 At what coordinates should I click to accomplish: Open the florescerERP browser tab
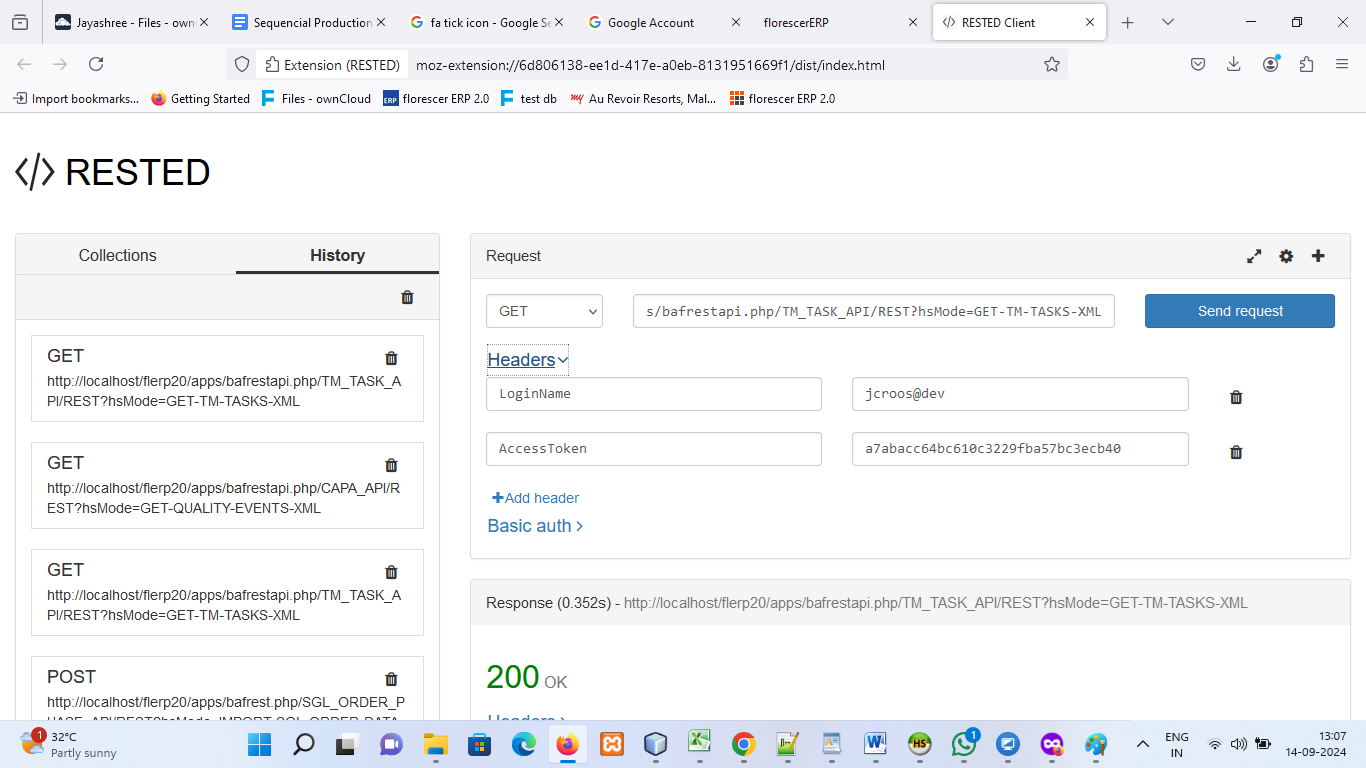tap(830, 22)
